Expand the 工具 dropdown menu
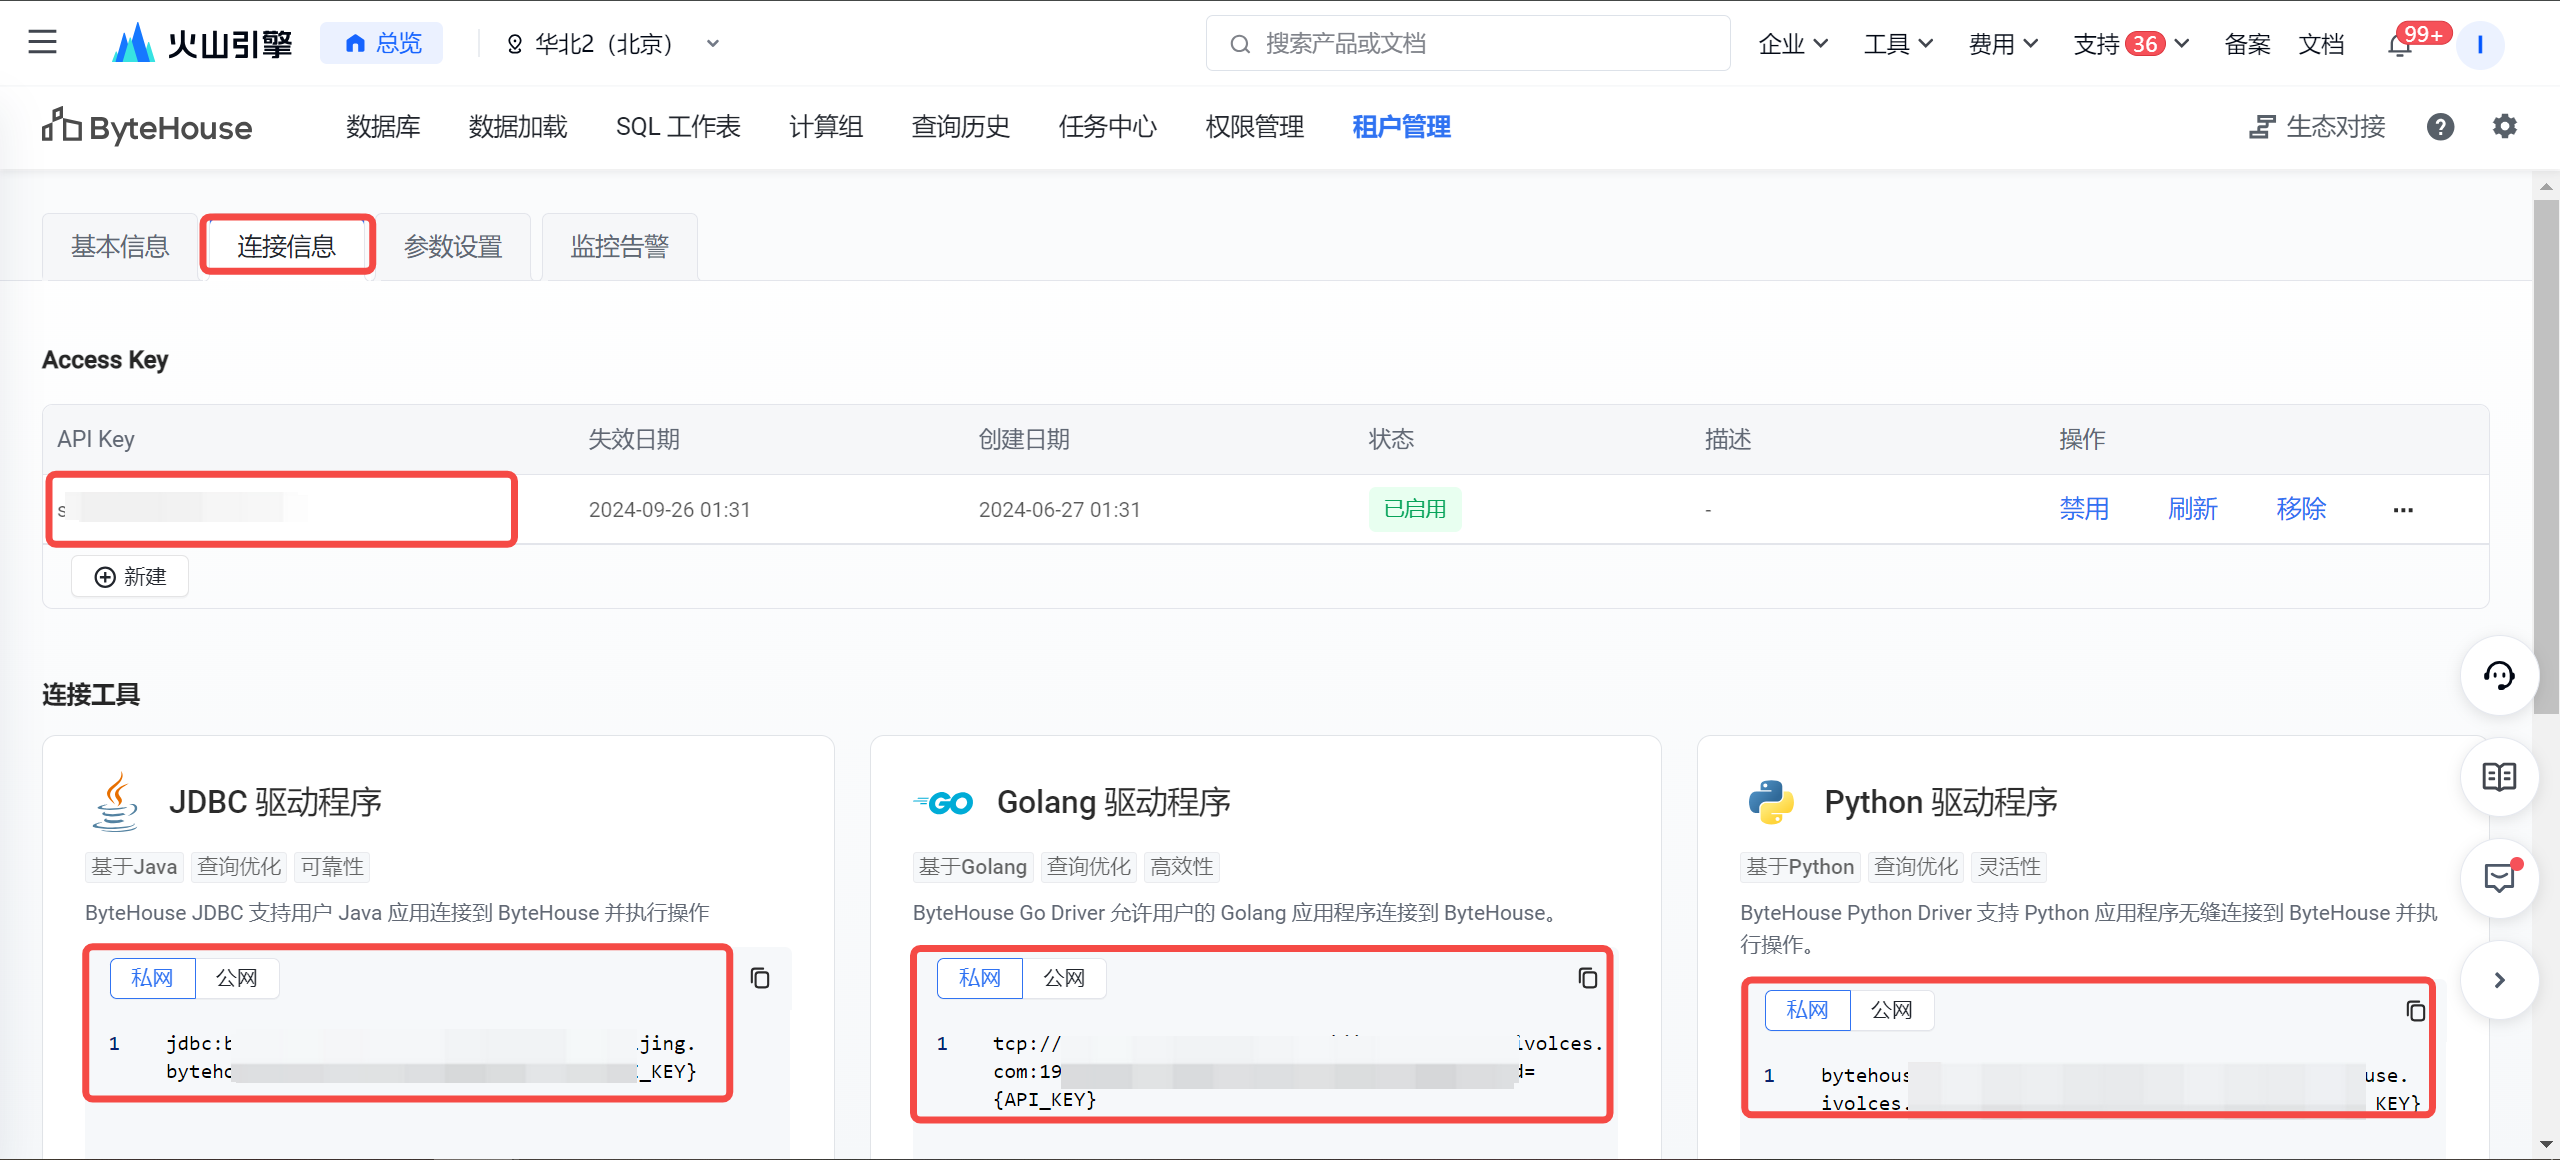Viewport: 2560px width, 1160px height. click(x=1898, y=44)
